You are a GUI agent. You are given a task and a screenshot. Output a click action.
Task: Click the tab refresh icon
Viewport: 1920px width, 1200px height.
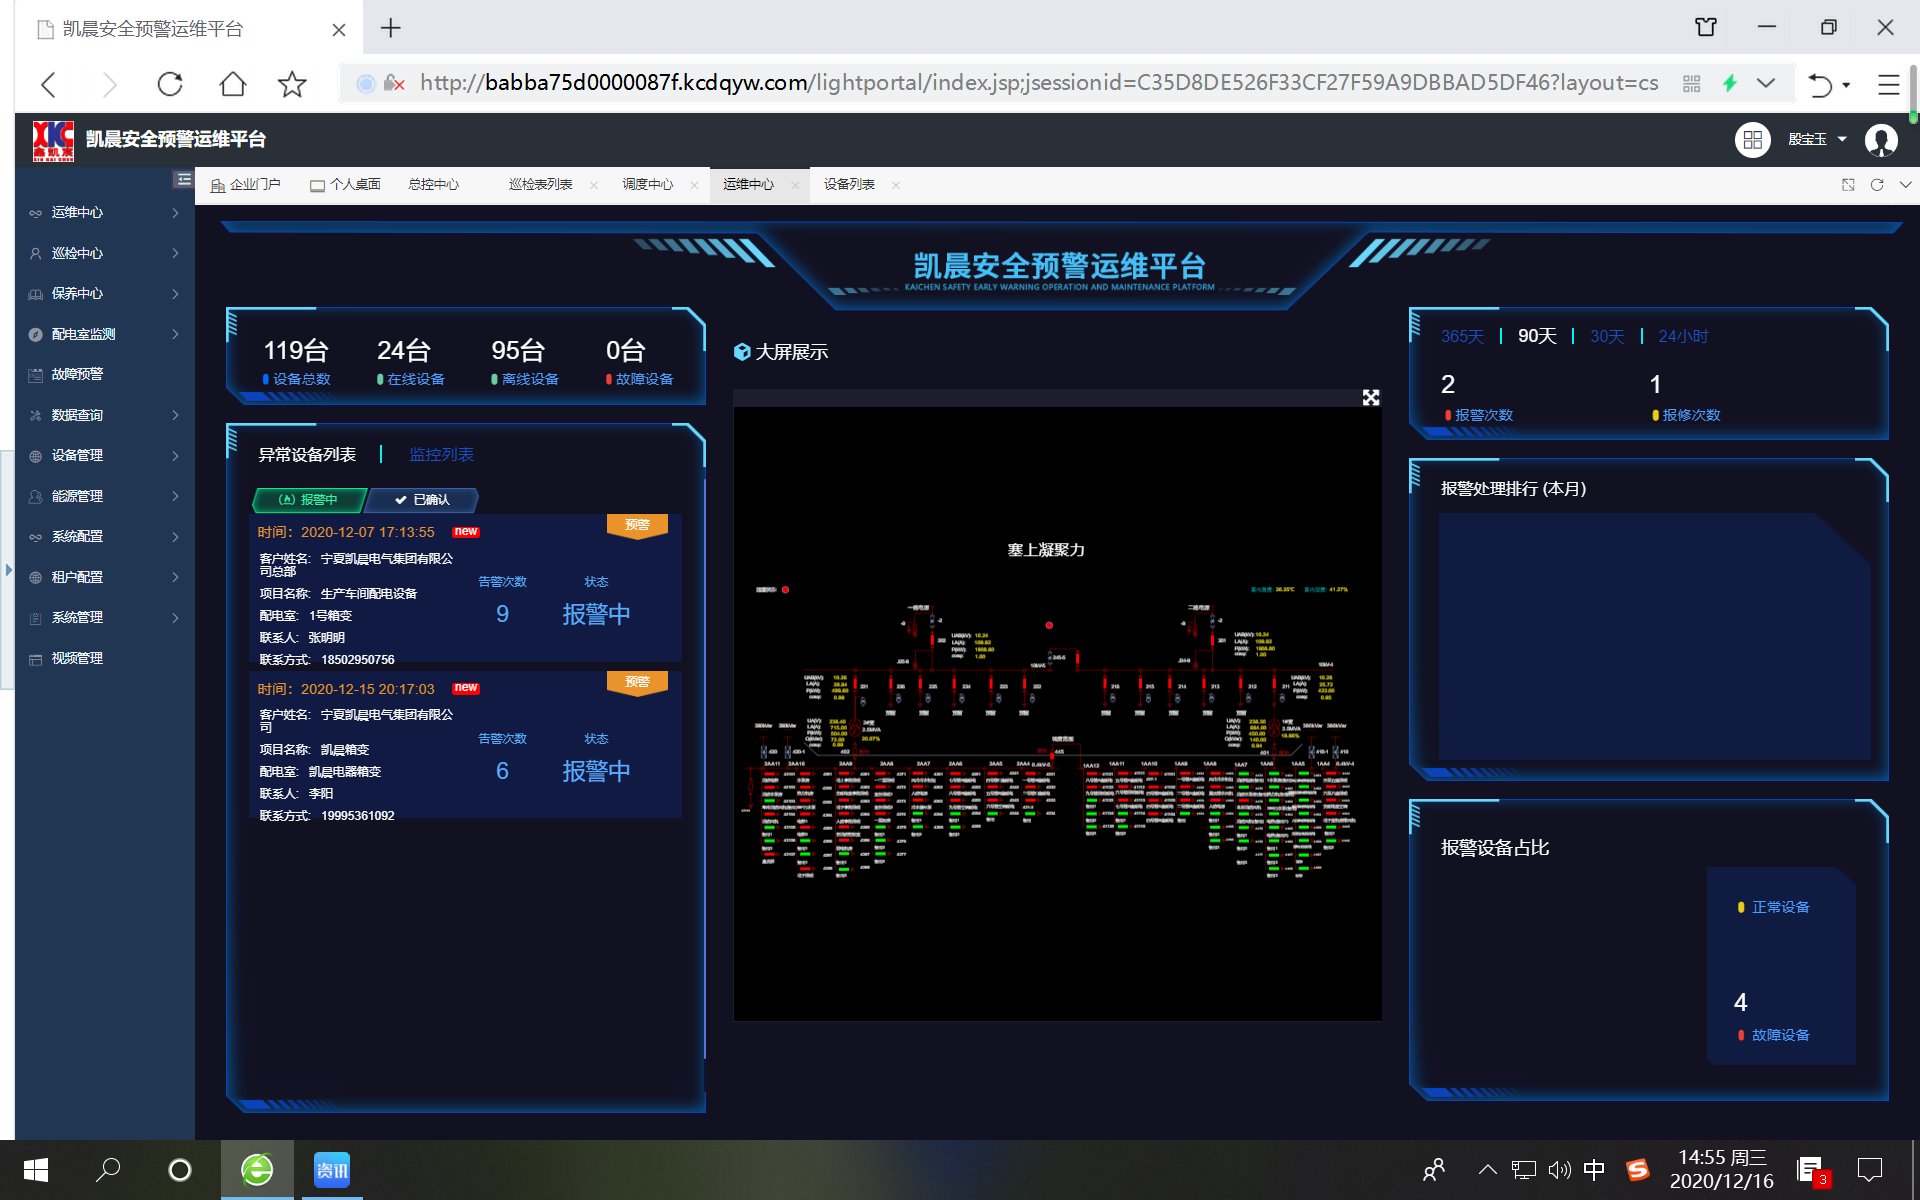tap(1877, 185)
